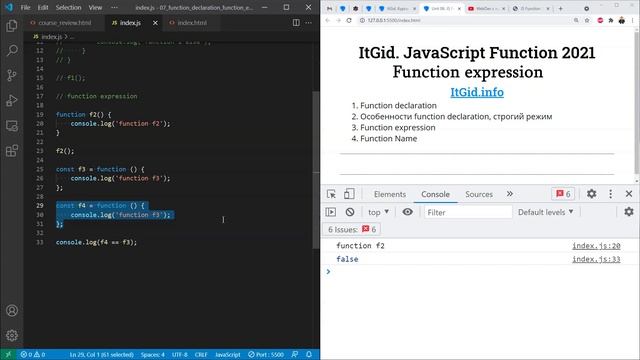Open index.js:33 source link
Viewport: 640px width, 360px height.
coord(596,259)
